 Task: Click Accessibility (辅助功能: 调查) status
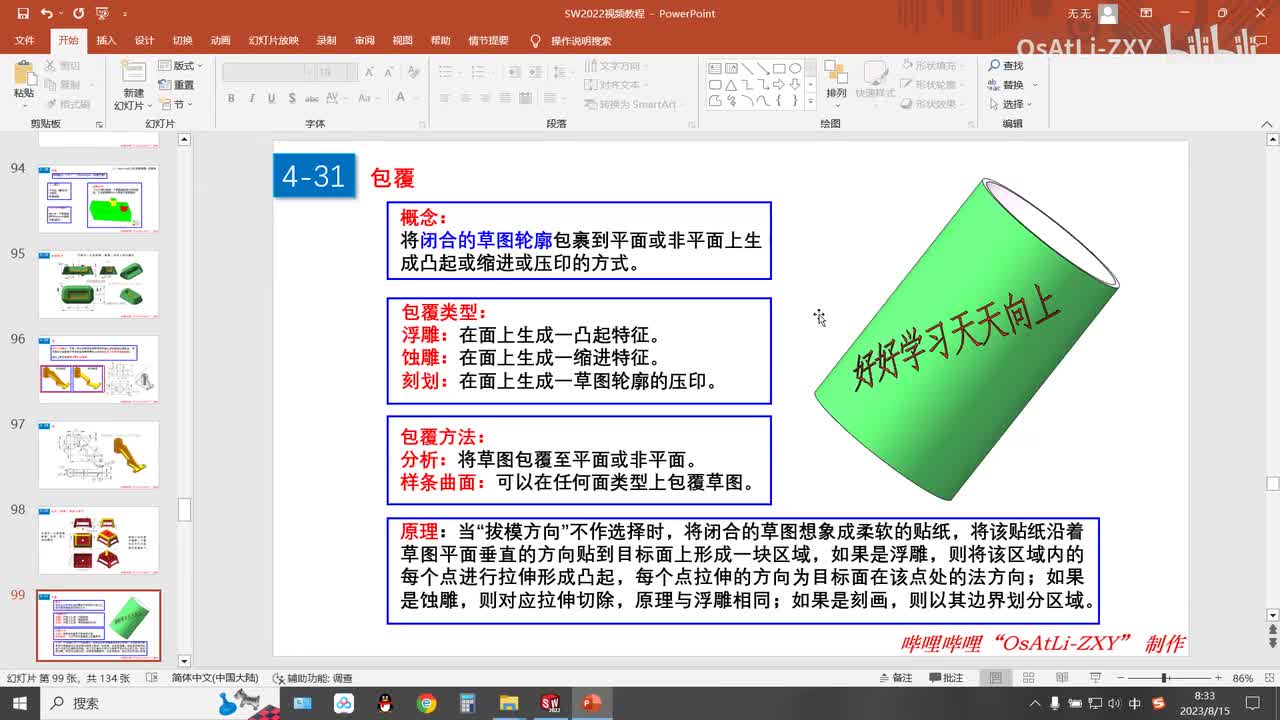pyautogui.click(x=313, y=678)
